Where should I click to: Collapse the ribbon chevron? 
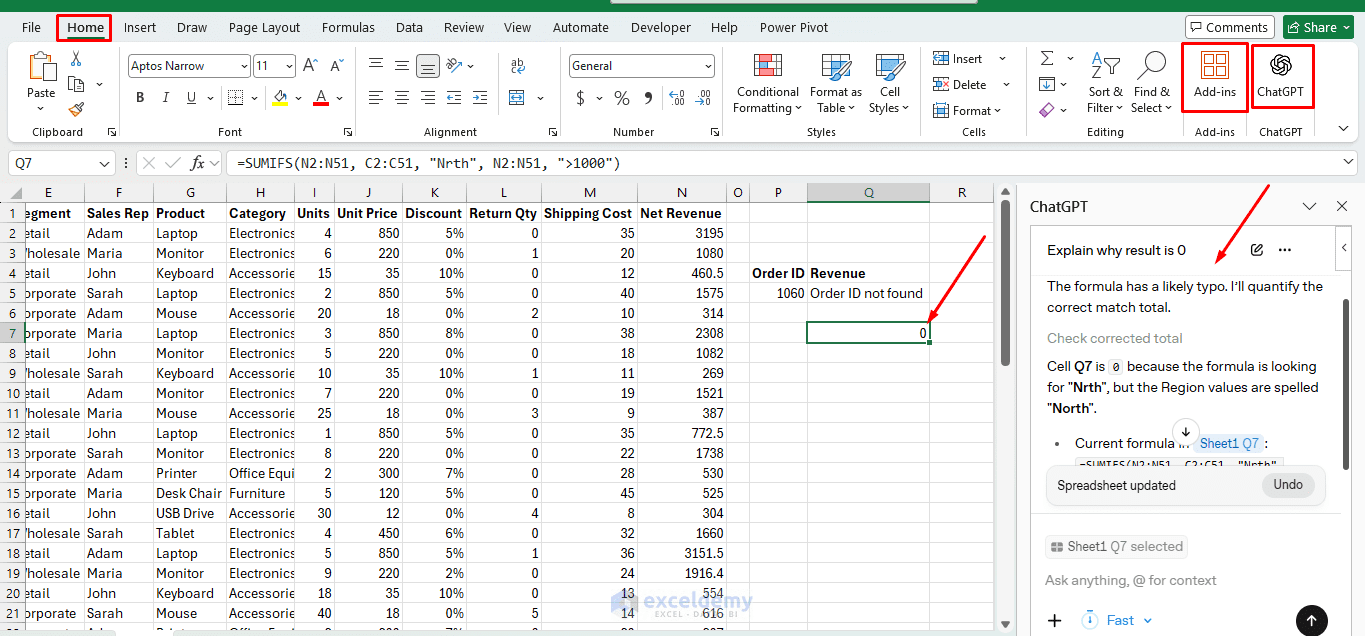(x=1343, y=129)
